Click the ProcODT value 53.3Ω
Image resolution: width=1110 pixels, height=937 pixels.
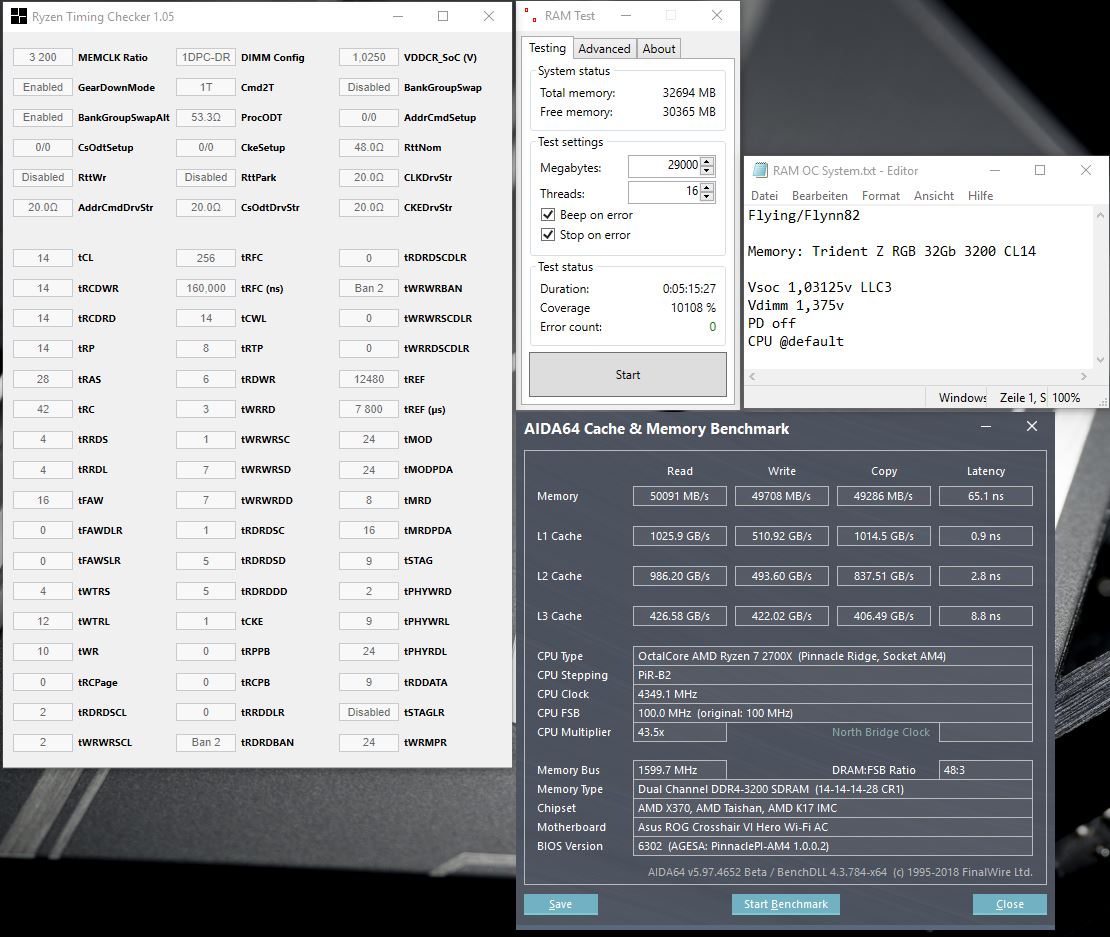pyautogui.click(x=206, y=117)
